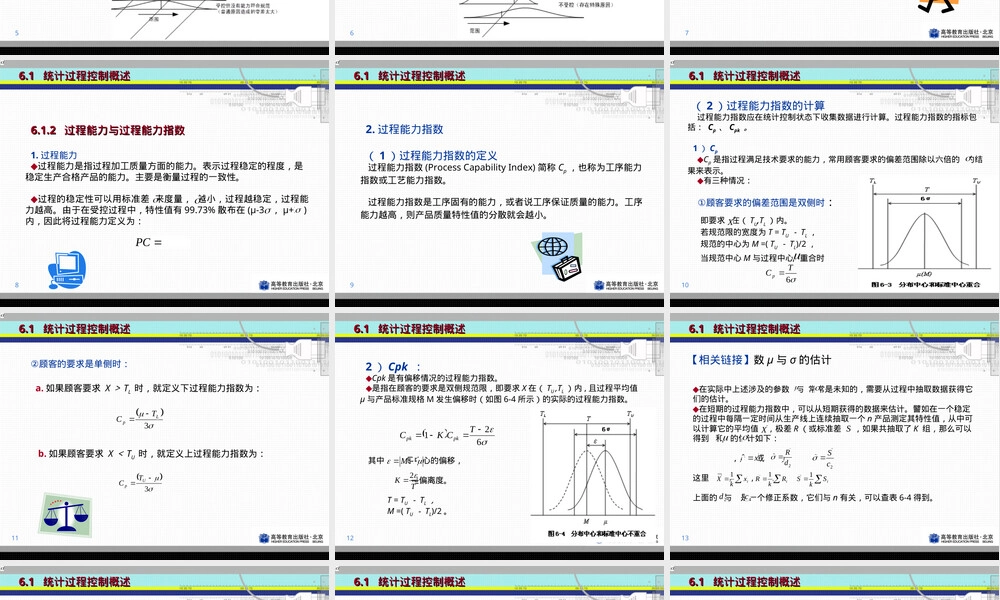This screenshot has height=600, width=1000.
Task: Click the publisher logo on slide 8
Action: pos(291,285)
